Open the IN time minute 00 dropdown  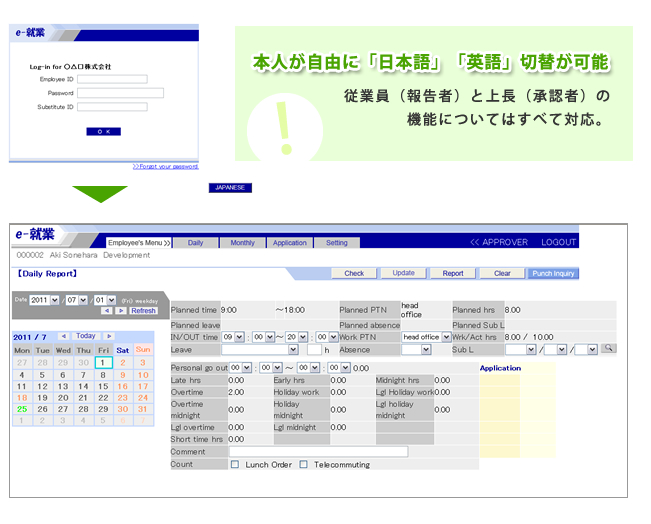click(x=264, y=337)
